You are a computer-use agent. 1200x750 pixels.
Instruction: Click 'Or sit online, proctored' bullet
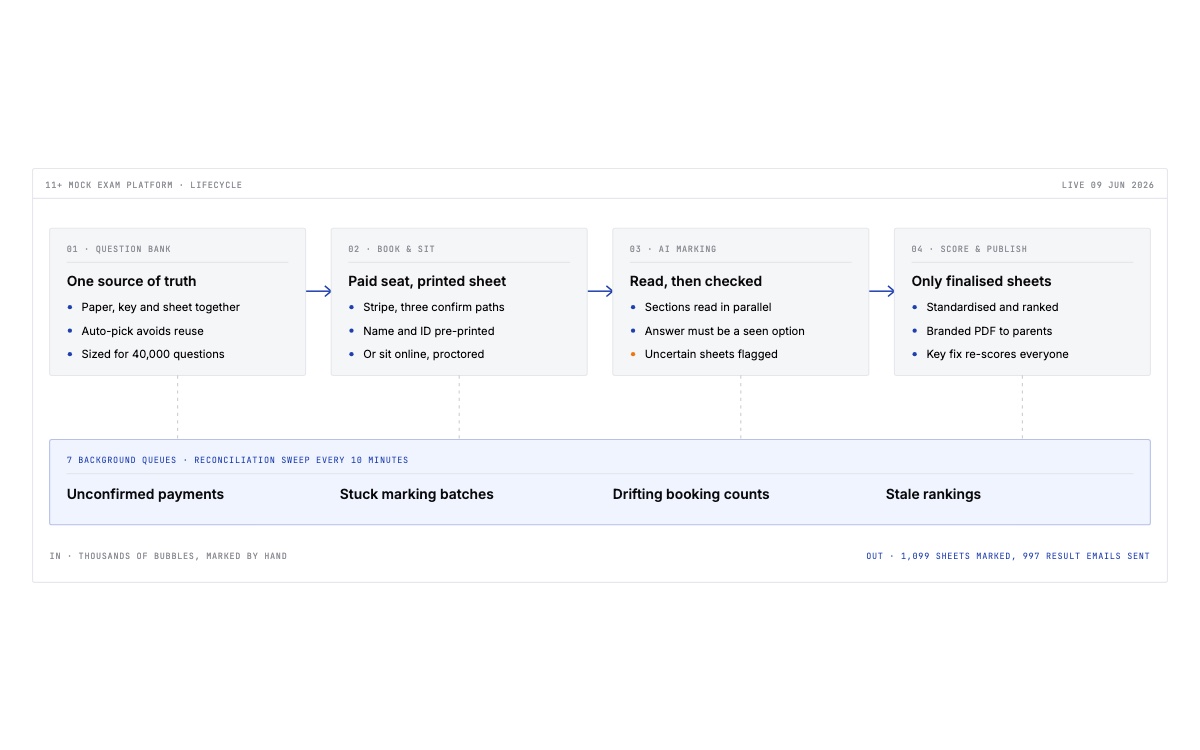tap(424, 354)
